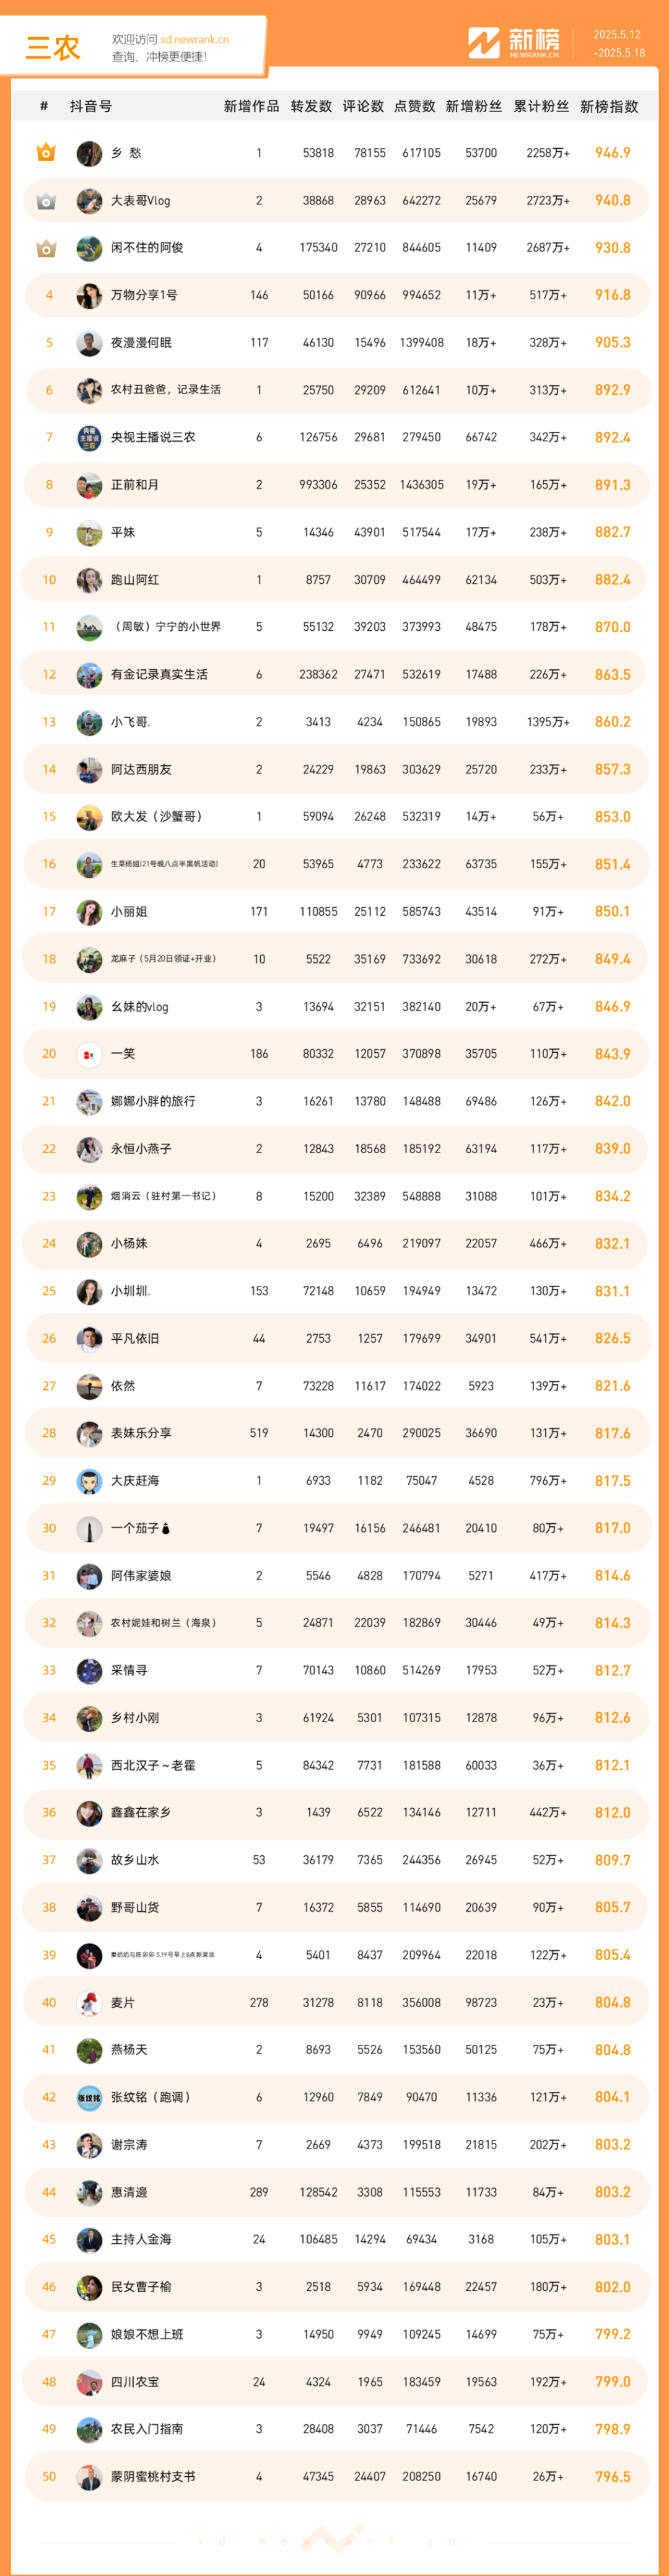Open the avatar of 乡愁
669x2576 pixels.
point(89,154)
